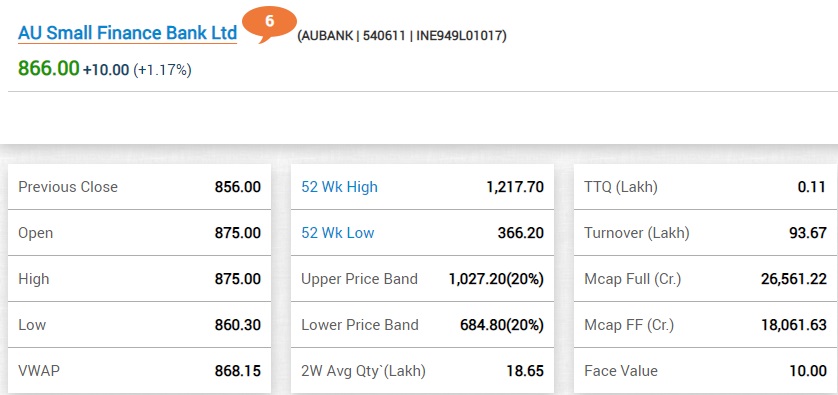Select the TTQ (Lakh) row
838x395 pixels.
click(705, 187)
